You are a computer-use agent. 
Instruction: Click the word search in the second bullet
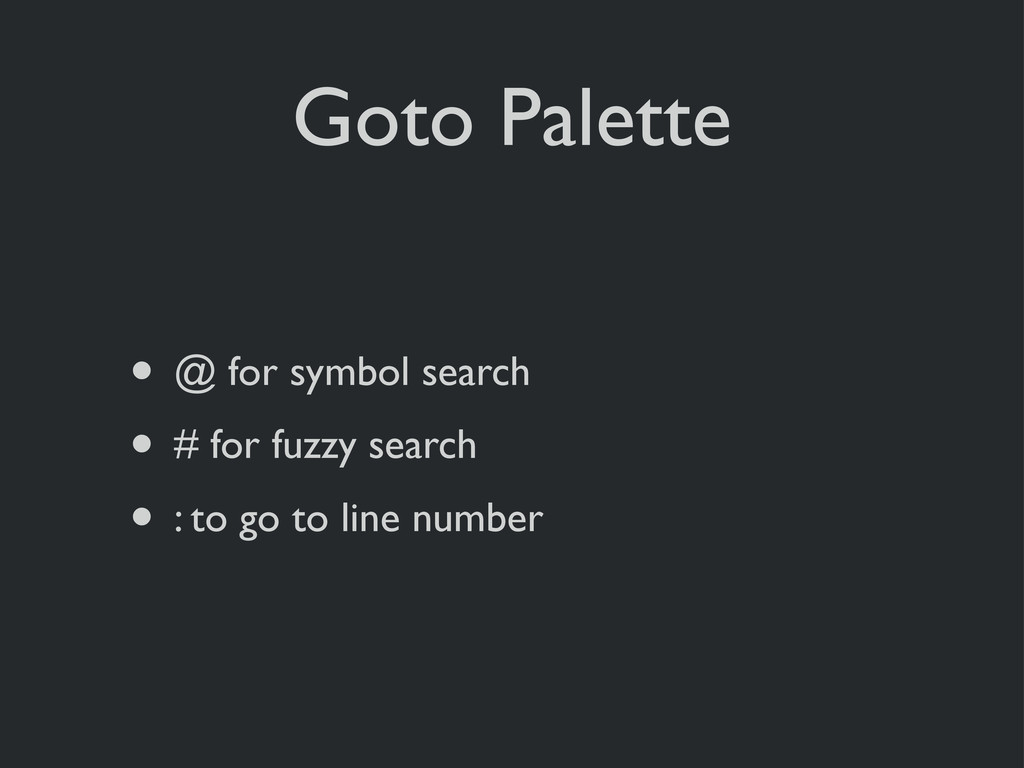(x=423, y=445)
